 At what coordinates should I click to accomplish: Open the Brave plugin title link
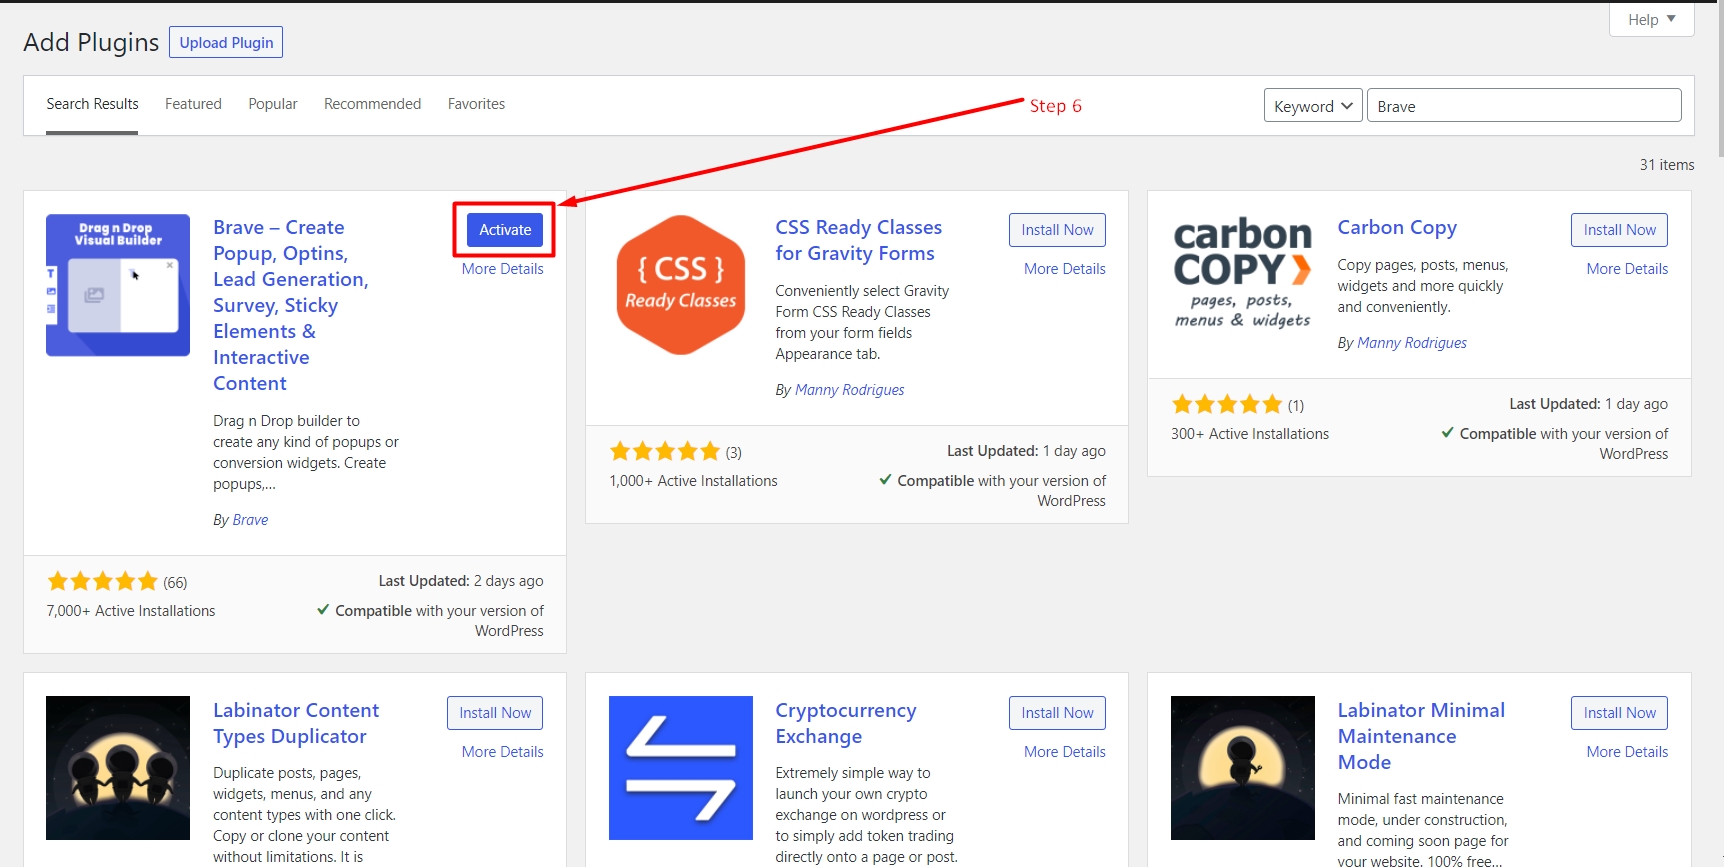[291, 305]
